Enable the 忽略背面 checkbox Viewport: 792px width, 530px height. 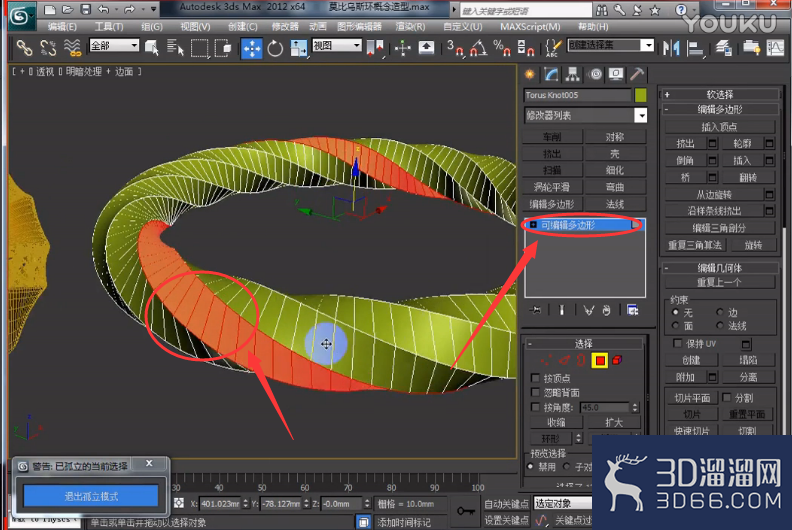pyautogui.click(x=535, y=392)
